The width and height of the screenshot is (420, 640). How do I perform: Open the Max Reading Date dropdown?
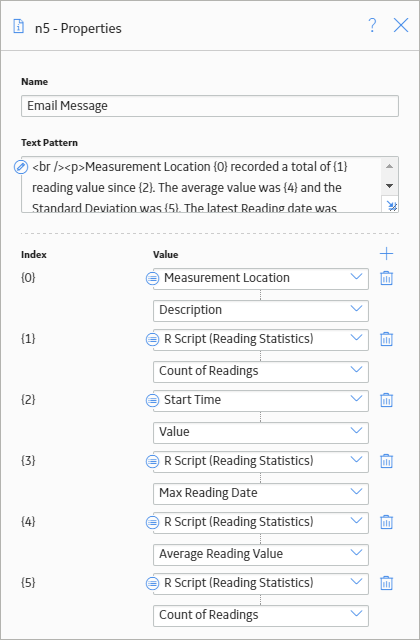[x=261, y=493]
